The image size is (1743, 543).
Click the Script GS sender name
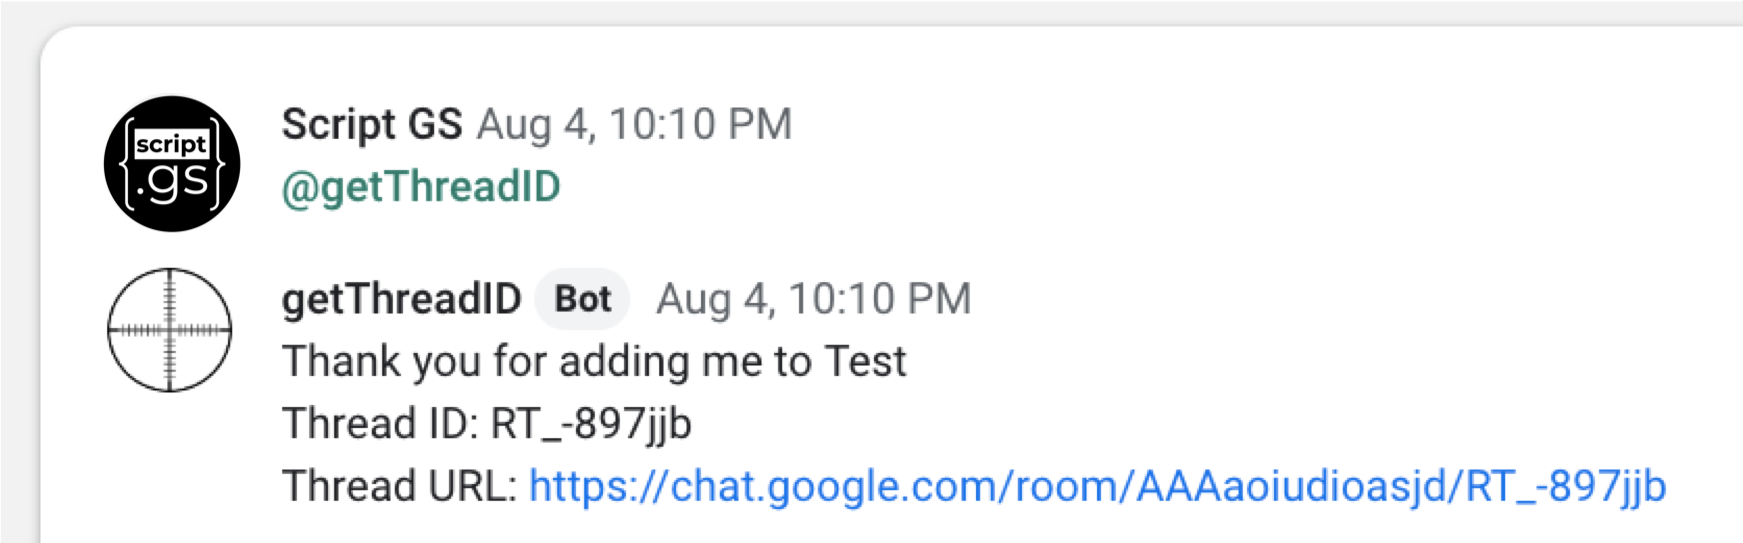372,125
